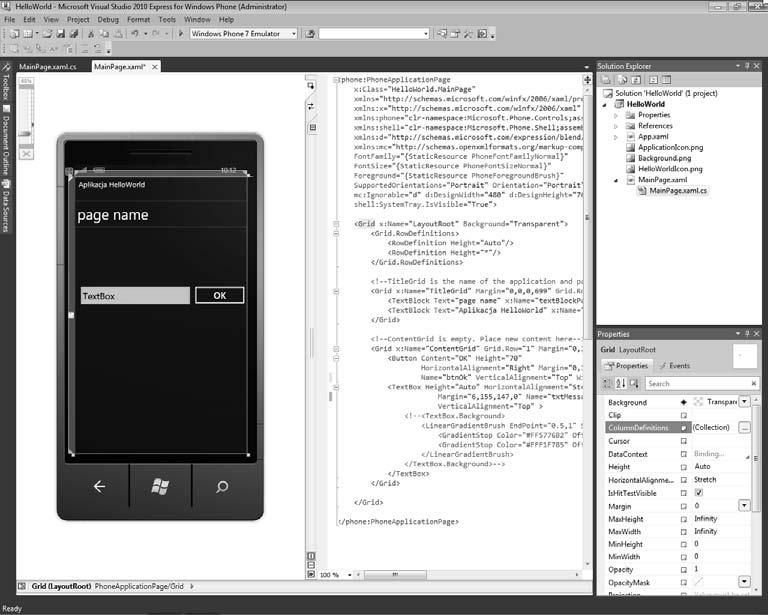Expand the App.xaml node
This screenshot has height=615, width=768.
pyautogui.click(x=616, y=137)
